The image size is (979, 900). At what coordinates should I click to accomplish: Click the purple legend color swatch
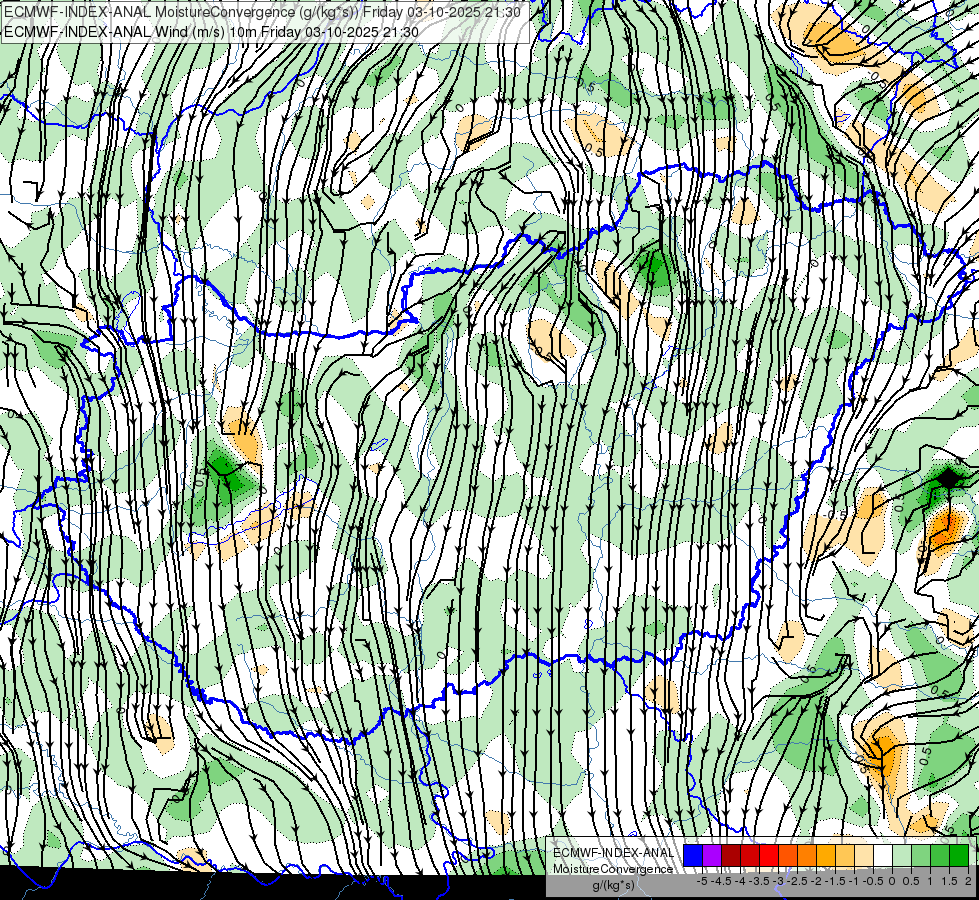tap(712, 856)
